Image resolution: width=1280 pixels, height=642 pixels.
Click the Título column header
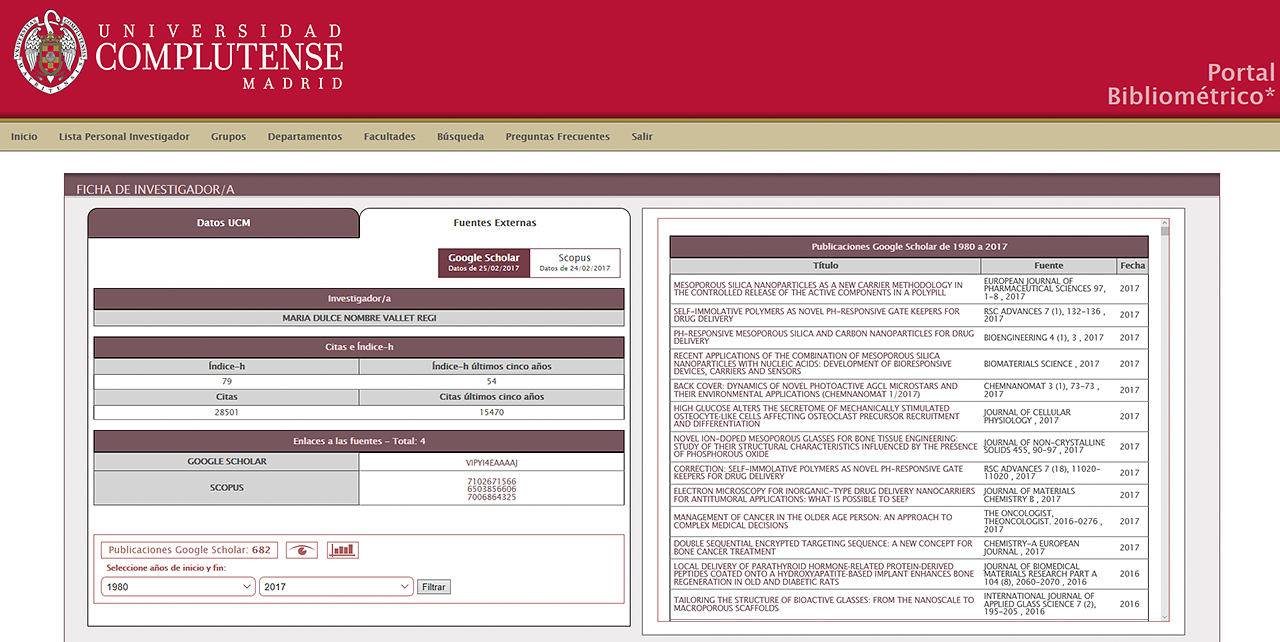click(x=826, y=266)
